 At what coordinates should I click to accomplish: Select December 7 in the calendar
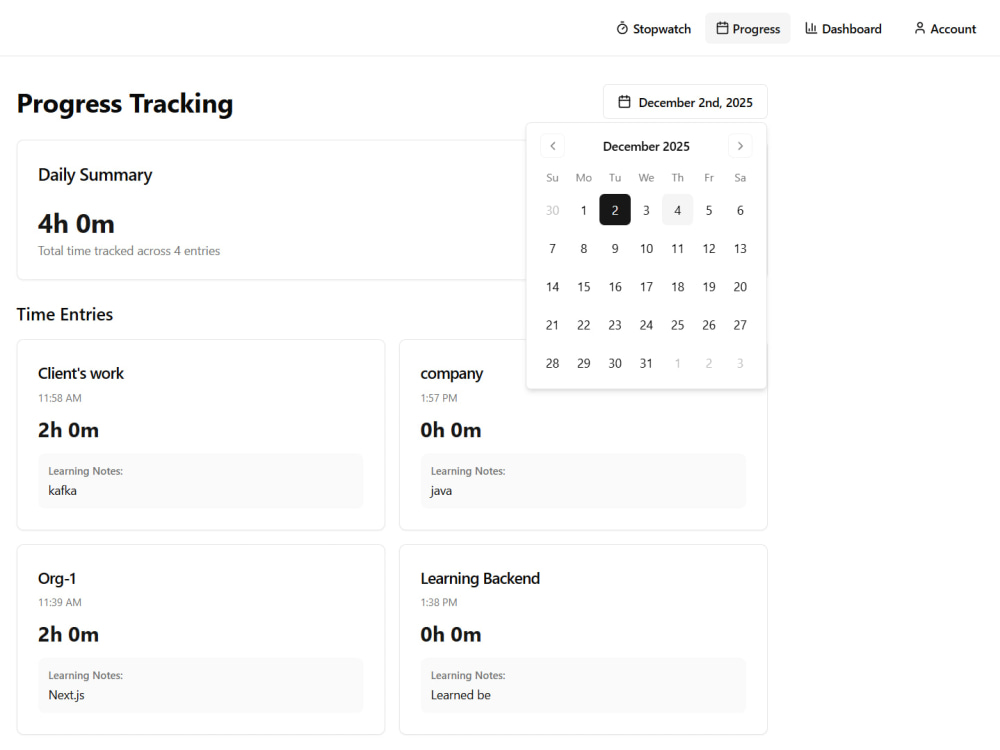[552, 248]
